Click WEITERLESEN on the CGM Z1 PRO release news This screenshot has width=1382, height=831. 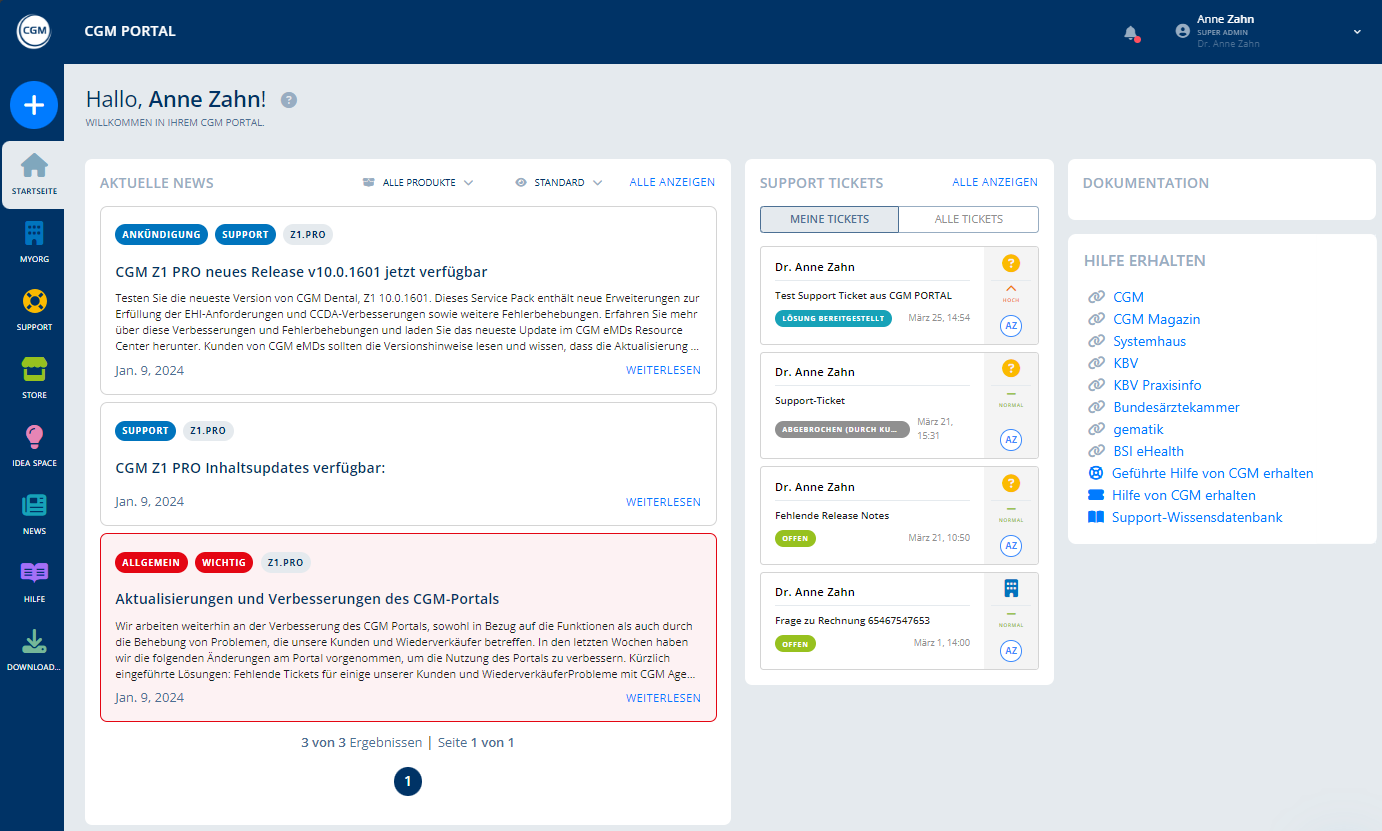(663, 369)
